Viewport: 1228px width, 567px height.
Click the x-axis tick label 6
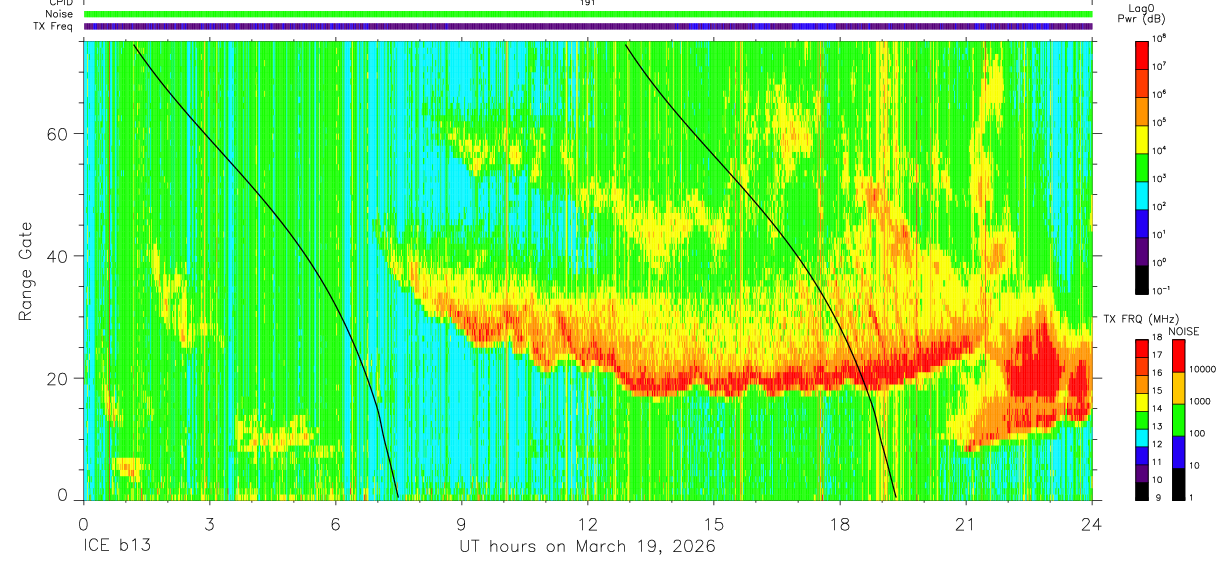335,524
